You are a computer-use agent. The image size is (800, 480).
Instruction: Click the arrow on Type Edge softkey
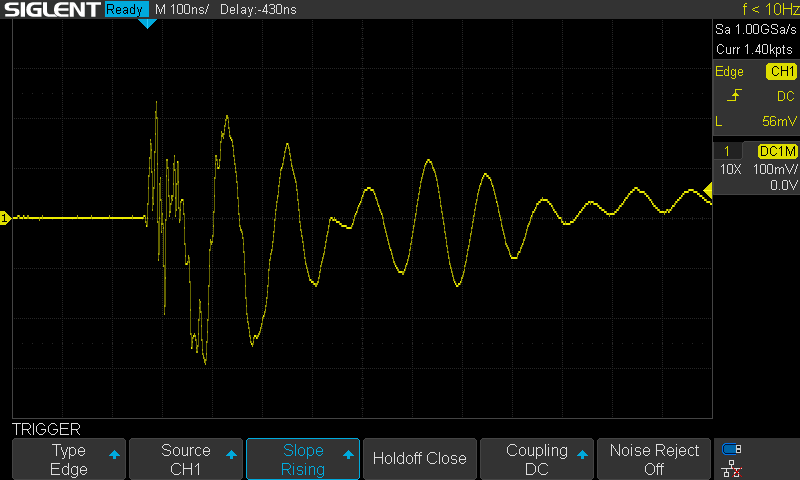[x=114, y=454]
